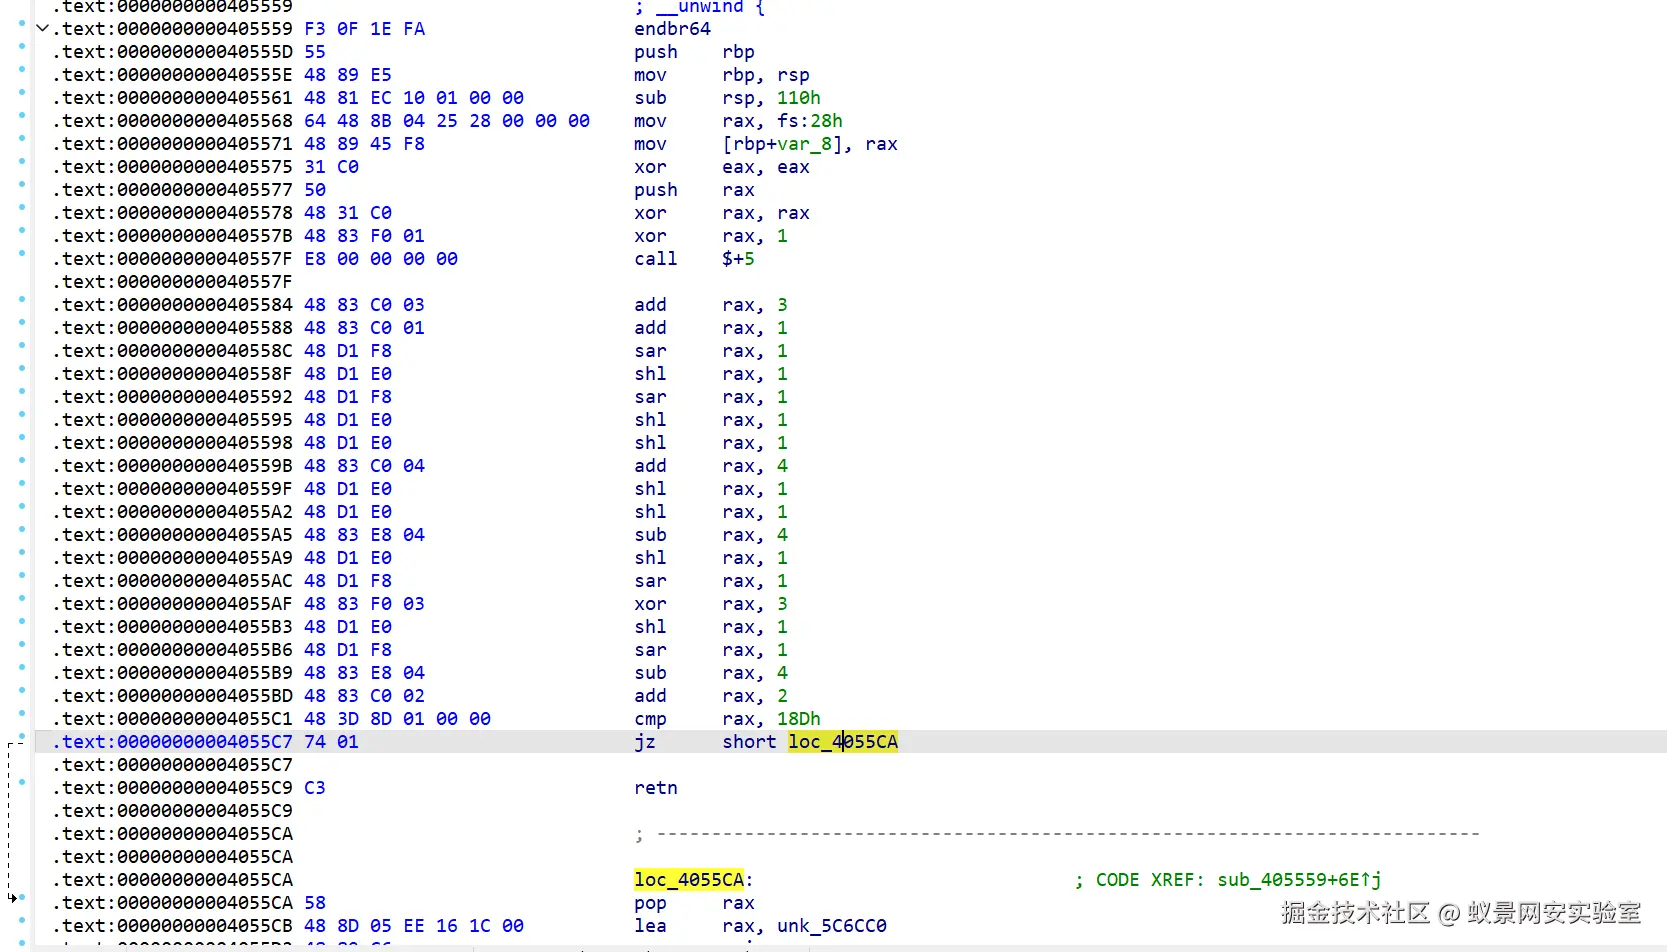Select address .text:0000000000405568

pos(173,121)
